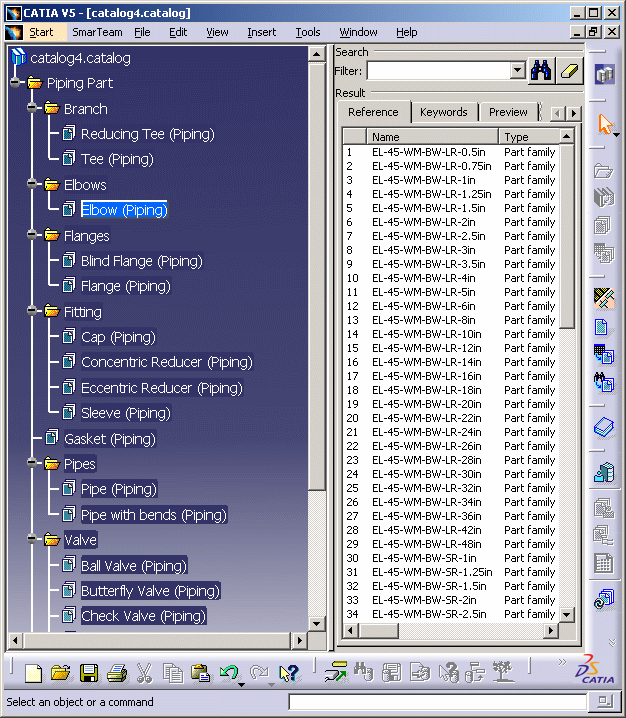Screen dimensions: 626x718
Task: Open the Insert menu
Action: (261, 32)
